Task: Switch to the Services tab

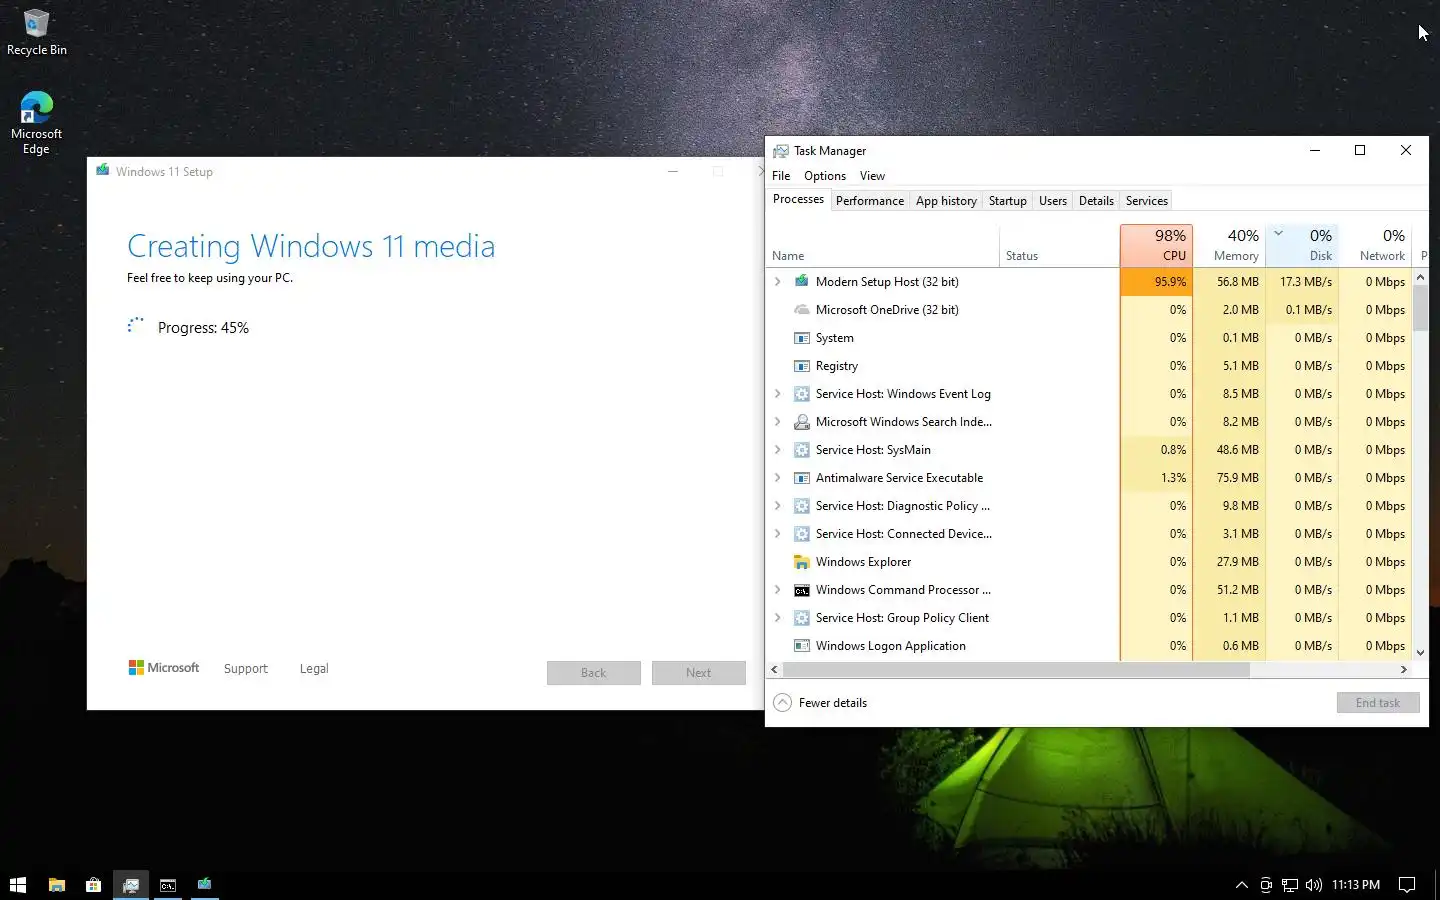Action: click(1147, 201)
